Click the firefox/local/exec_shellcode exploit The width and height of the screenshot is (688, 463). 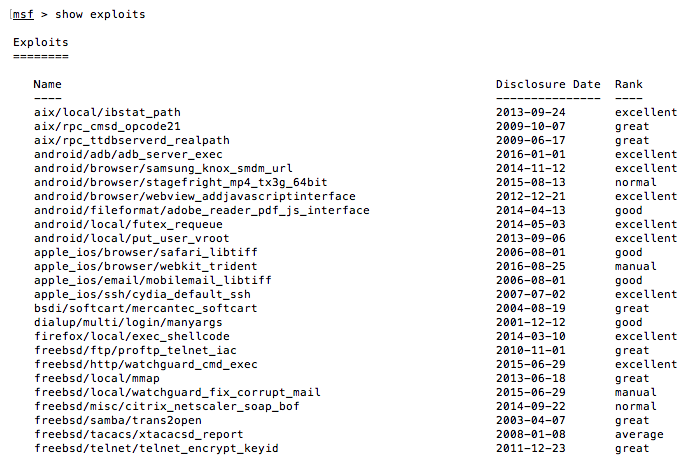(132, 337)
